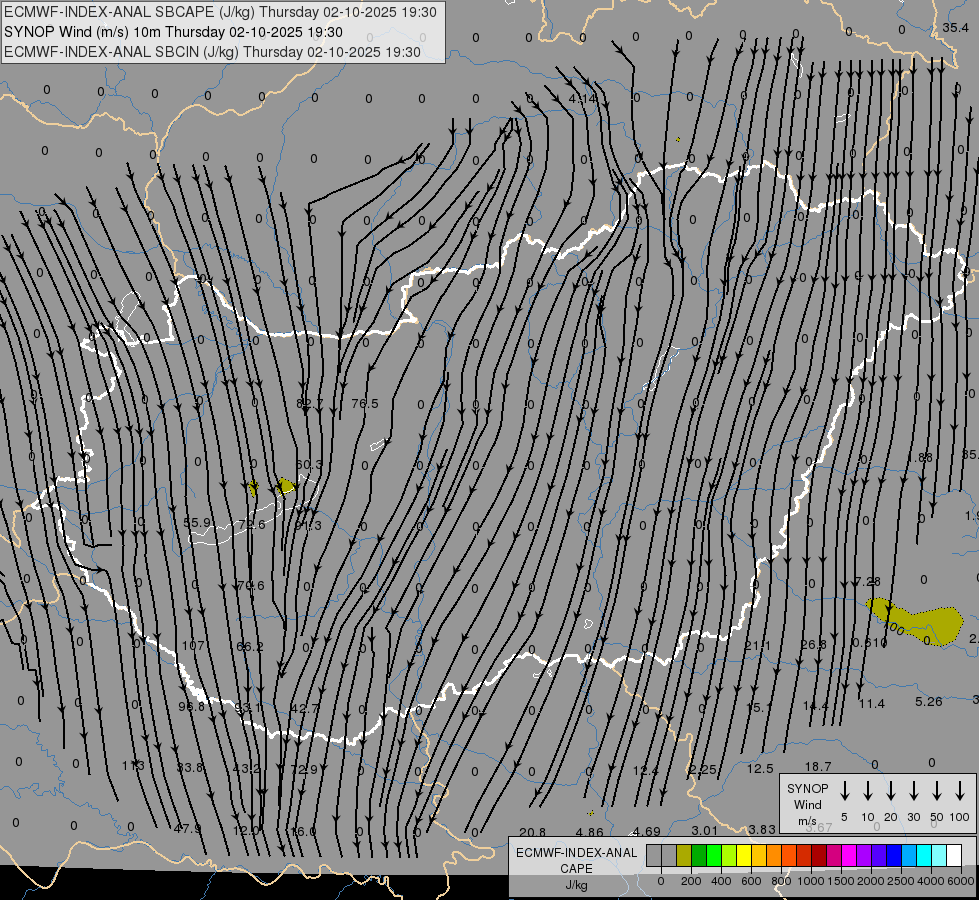Click the grid value 66.2

coord(250,646)
